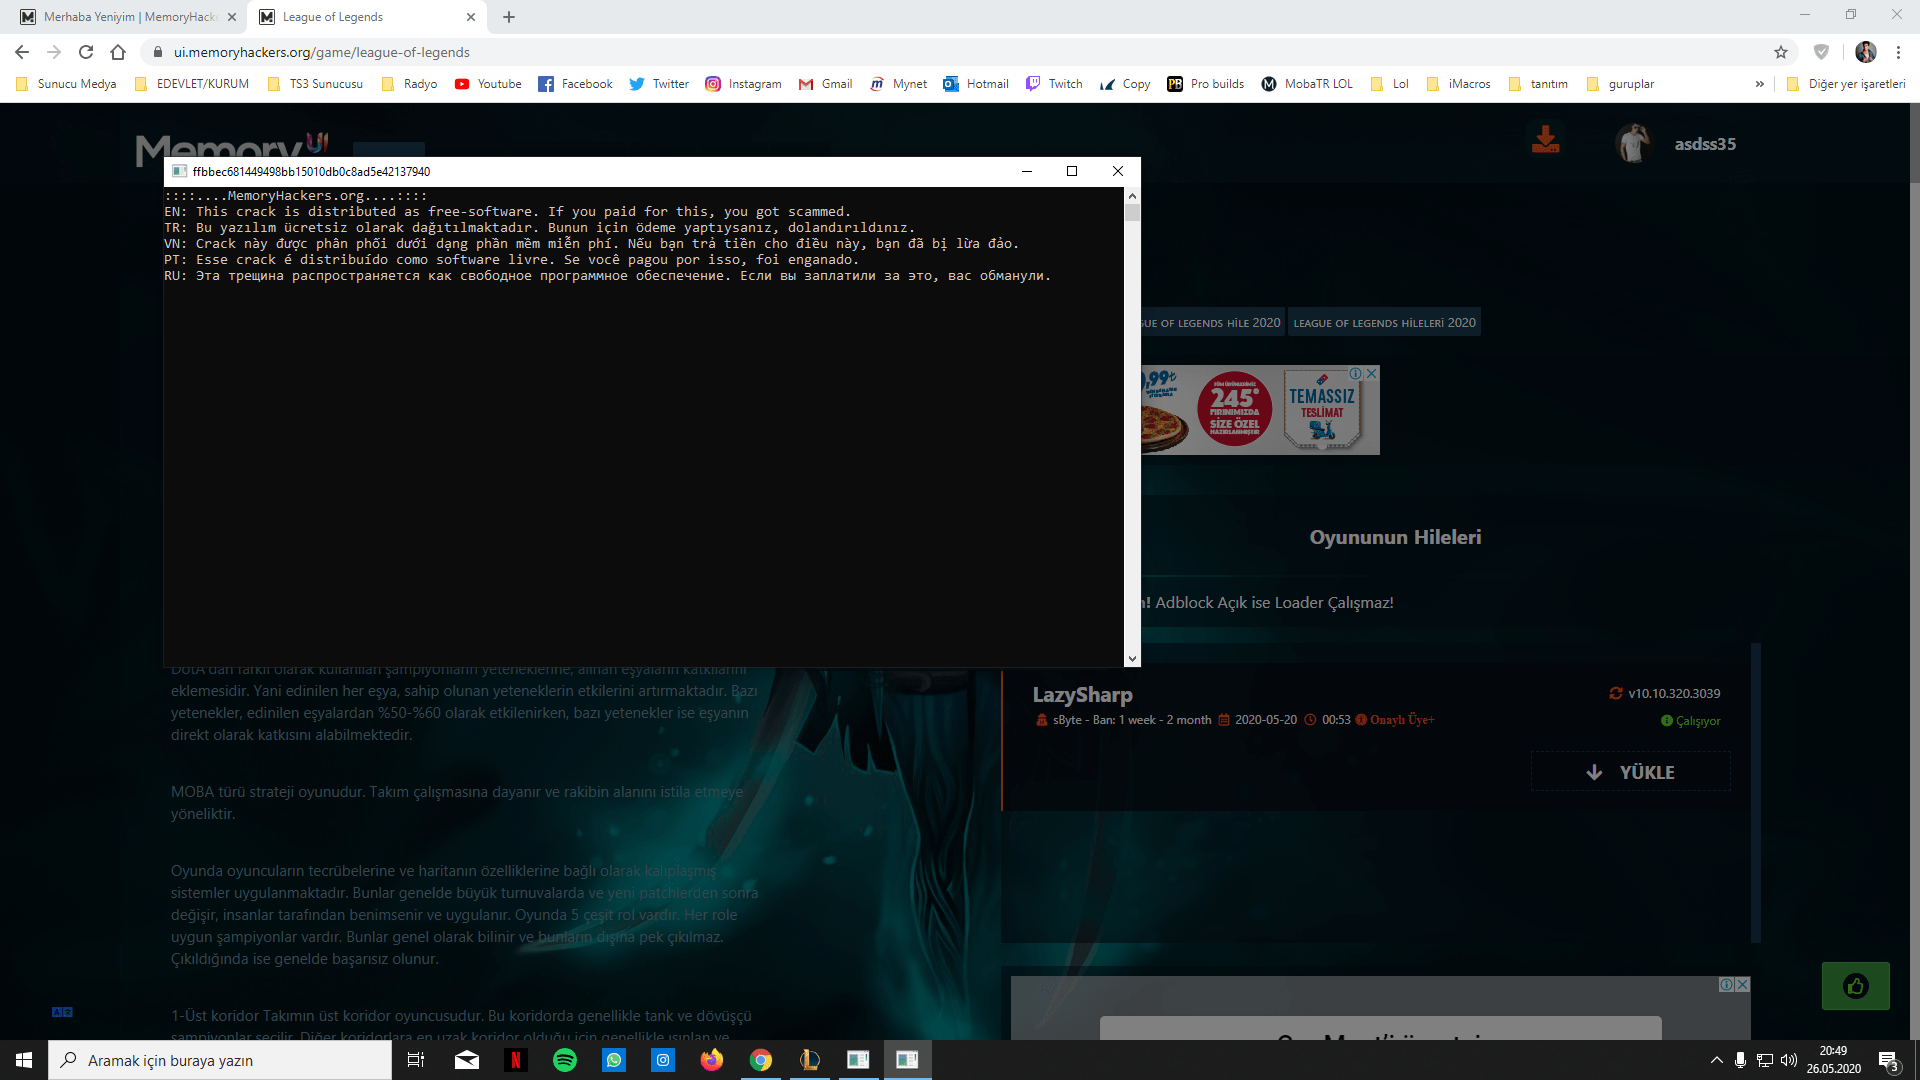Open the Hotmail bookmark
The width and height of the screenshot is (1920, 1080).
point(976,84)
